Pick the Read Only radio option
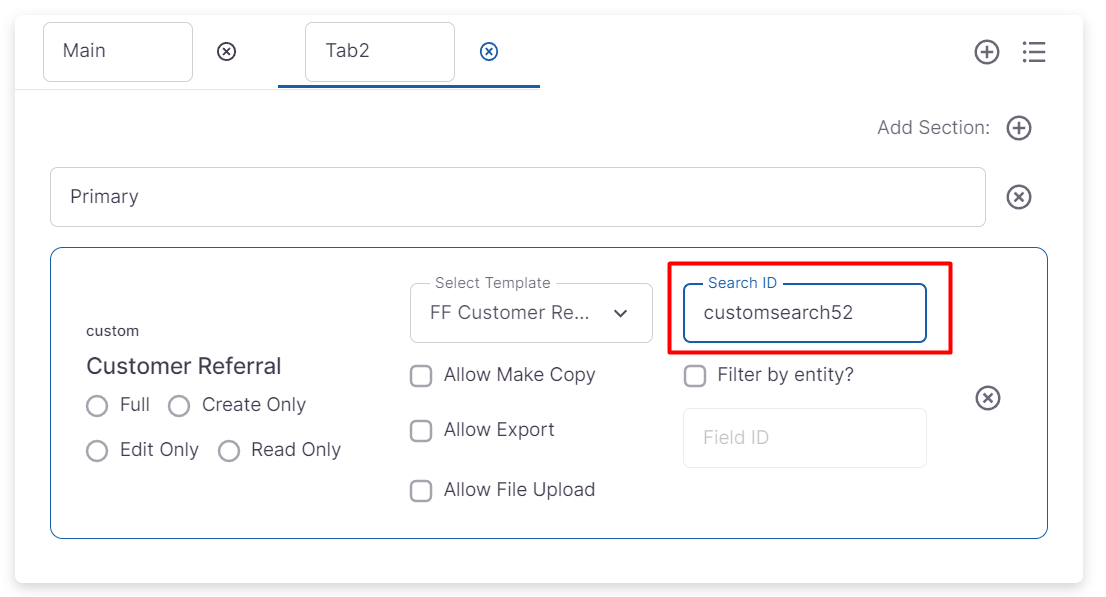1106x597 pixels. point(229,451)
